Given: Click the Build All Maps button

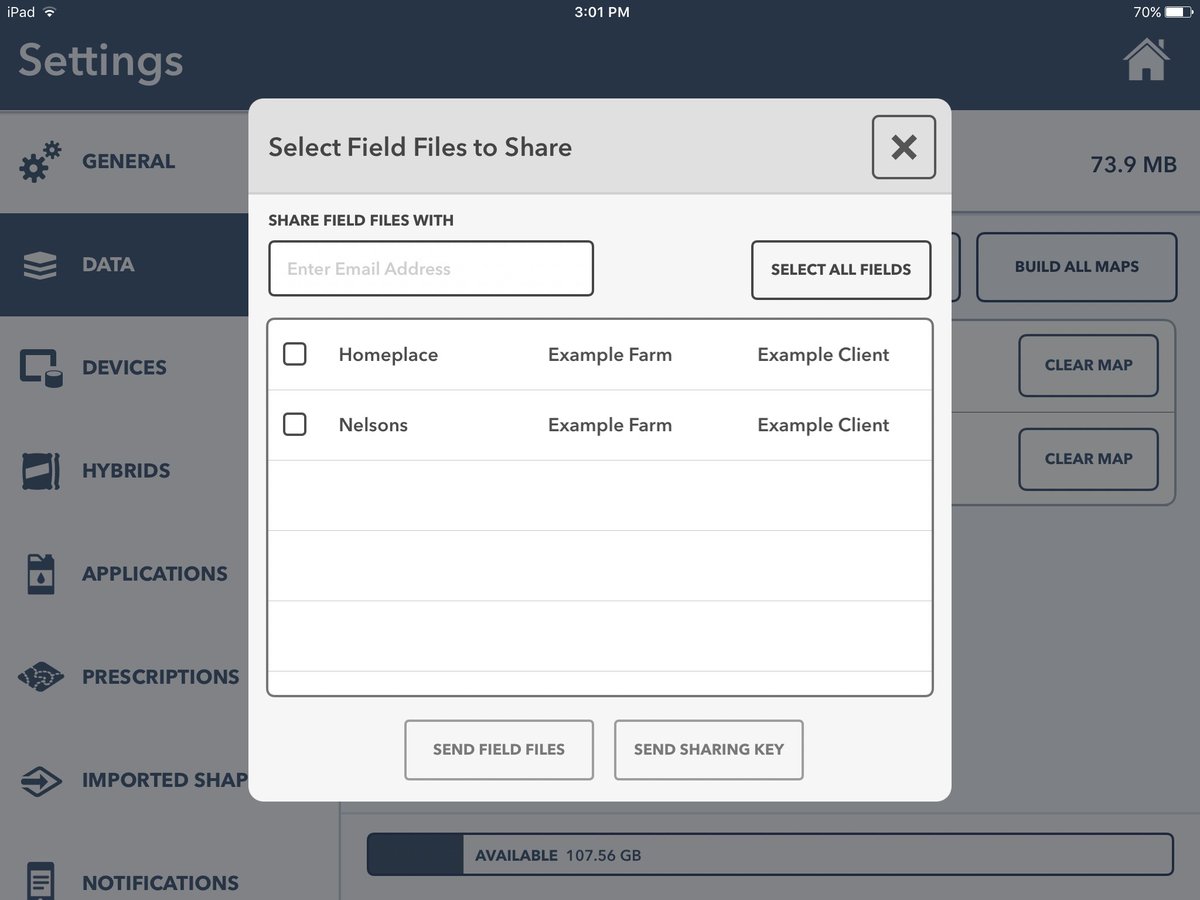Looking at the screenshot, I should tap(1076, 266).
